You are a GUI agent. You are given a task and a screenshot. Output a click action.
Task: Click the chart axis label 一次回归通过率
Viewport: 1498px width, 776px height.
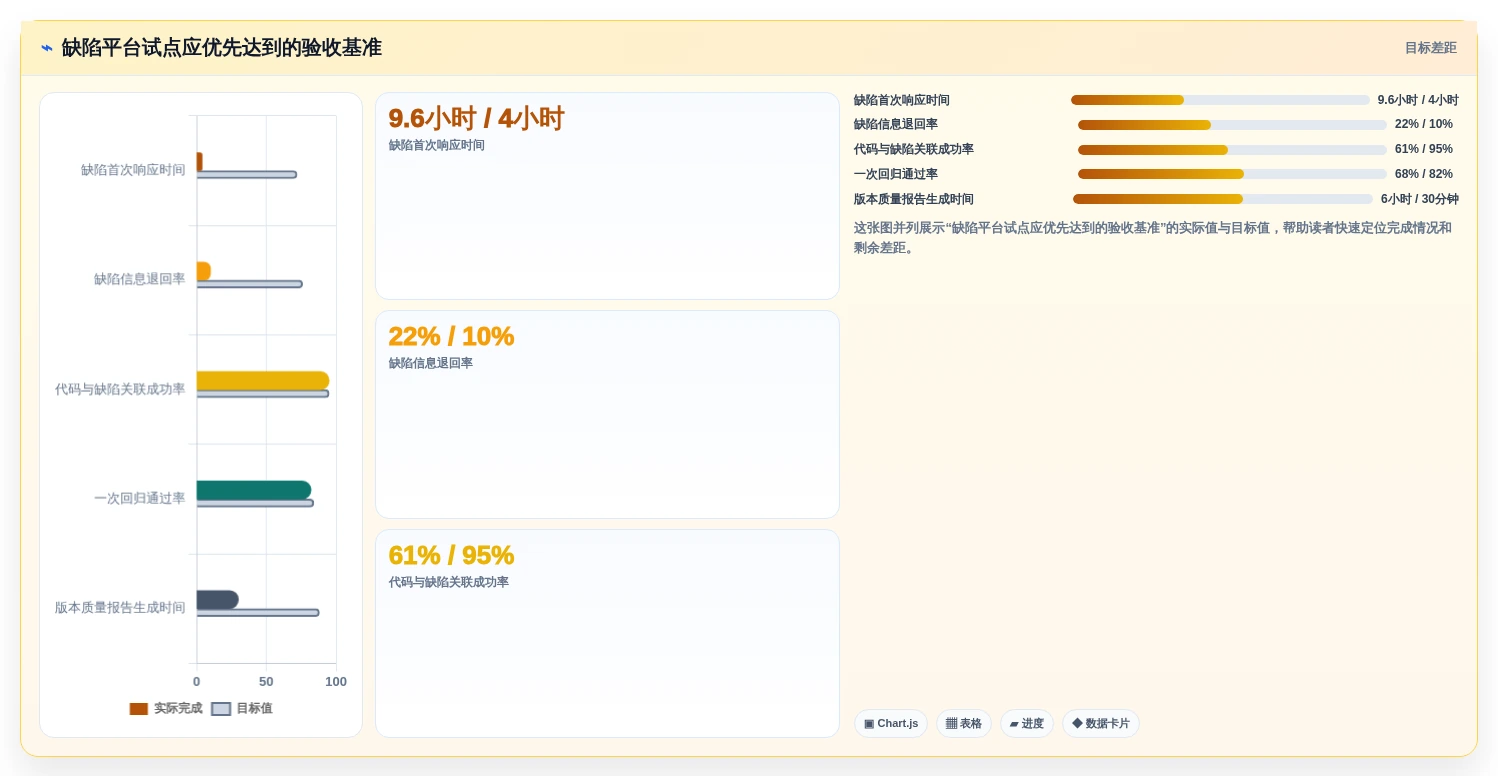click(140, 498)
